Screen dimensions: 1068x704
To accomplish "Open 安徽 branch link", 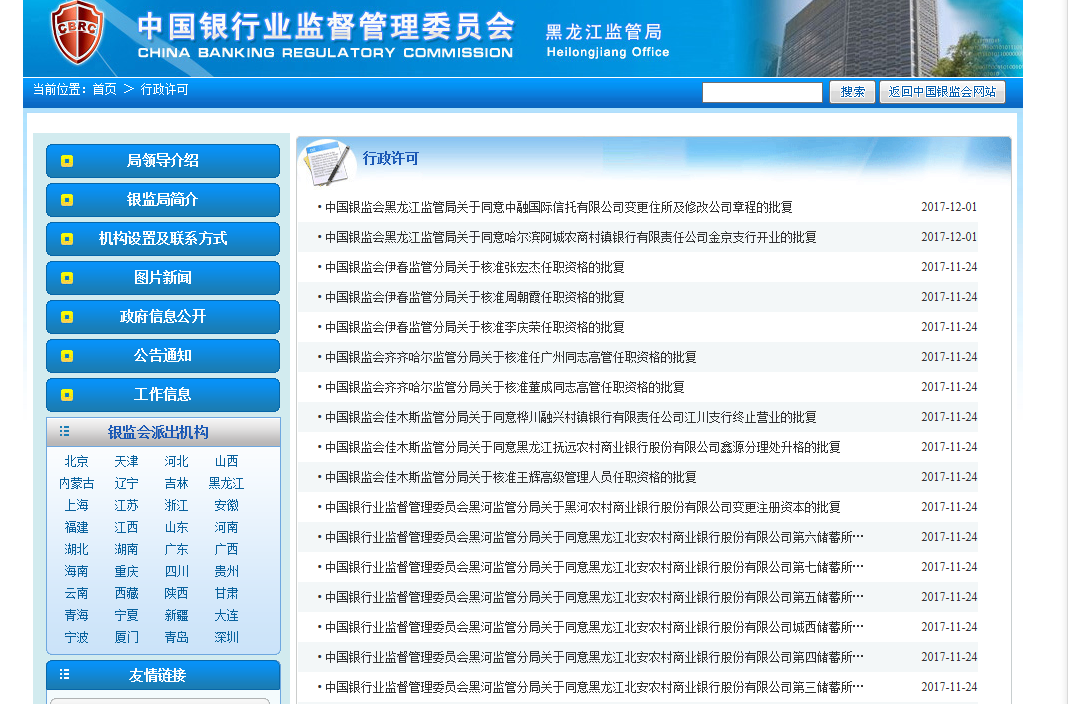I will pyautogui.click(x=226, y=505).
